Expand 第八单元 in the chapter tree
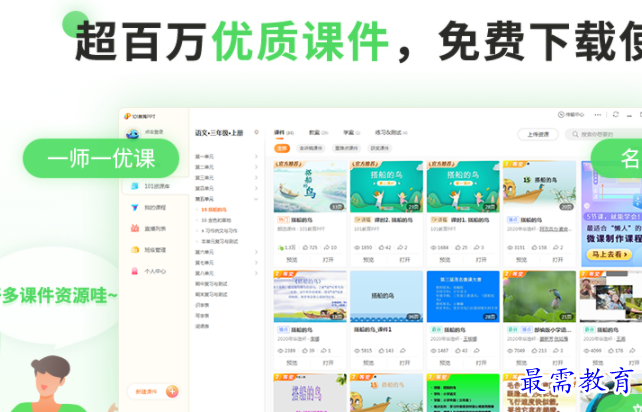The width and height of the screenshot is (642, 412). [257, 273]
